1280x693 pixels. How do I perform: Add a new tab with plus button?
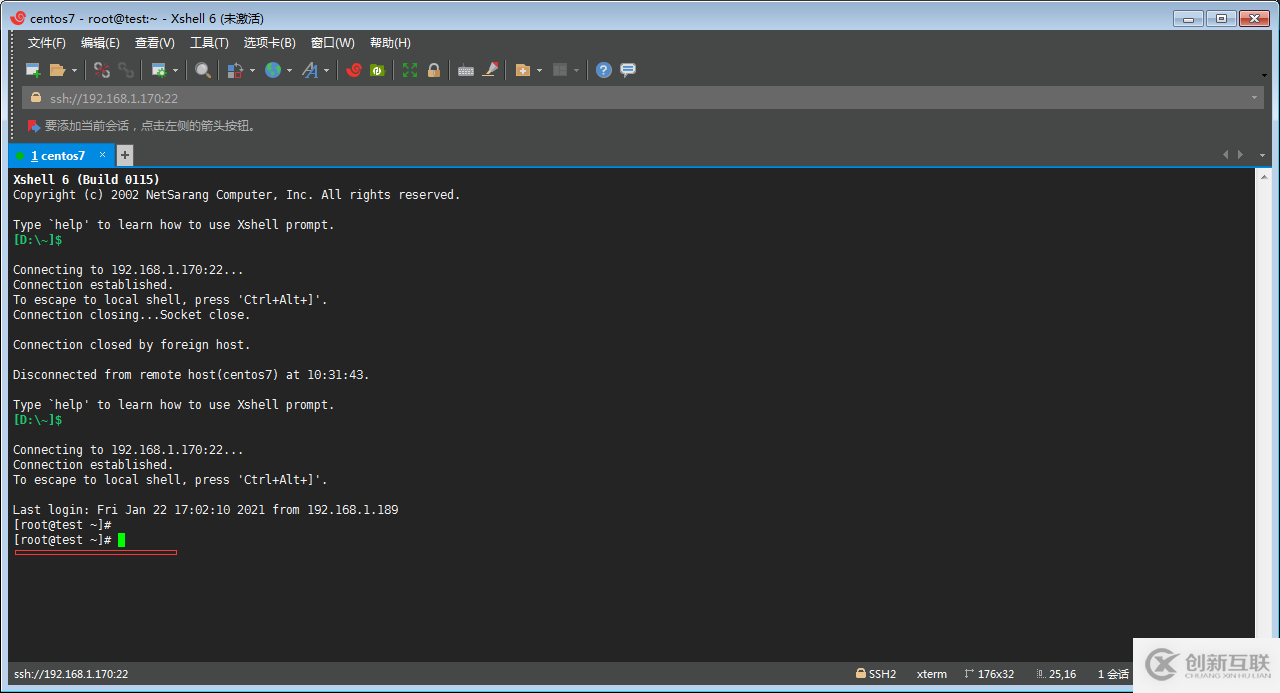(x=125, y=155)
